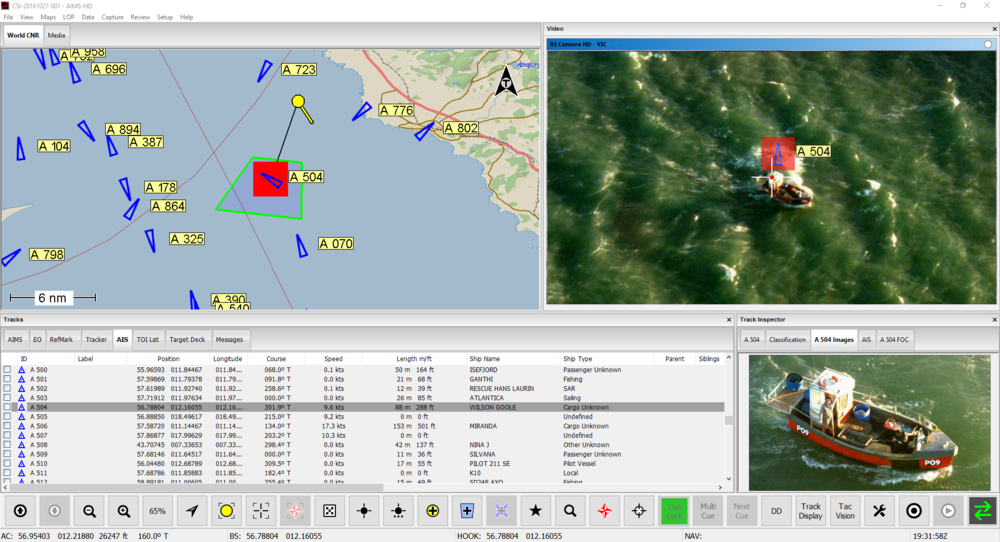The height and width of the screenshot is (542, 1000).
Task: Open the Capture menu
Action: [x=112, y=17]
